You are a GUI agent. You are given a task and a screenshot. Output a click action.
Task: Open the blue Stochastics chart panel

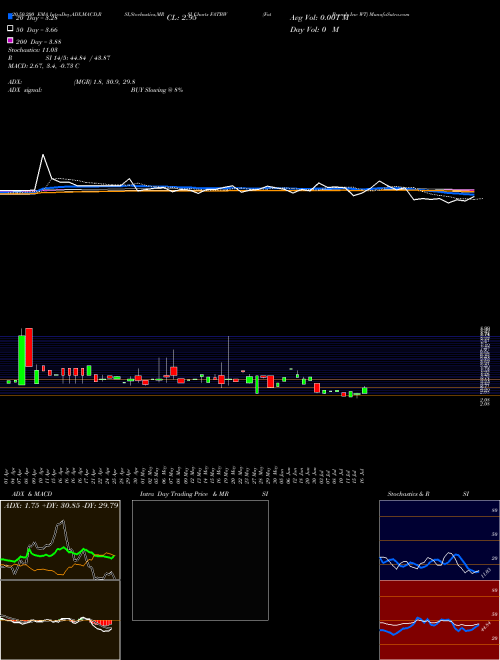[439, 540]
